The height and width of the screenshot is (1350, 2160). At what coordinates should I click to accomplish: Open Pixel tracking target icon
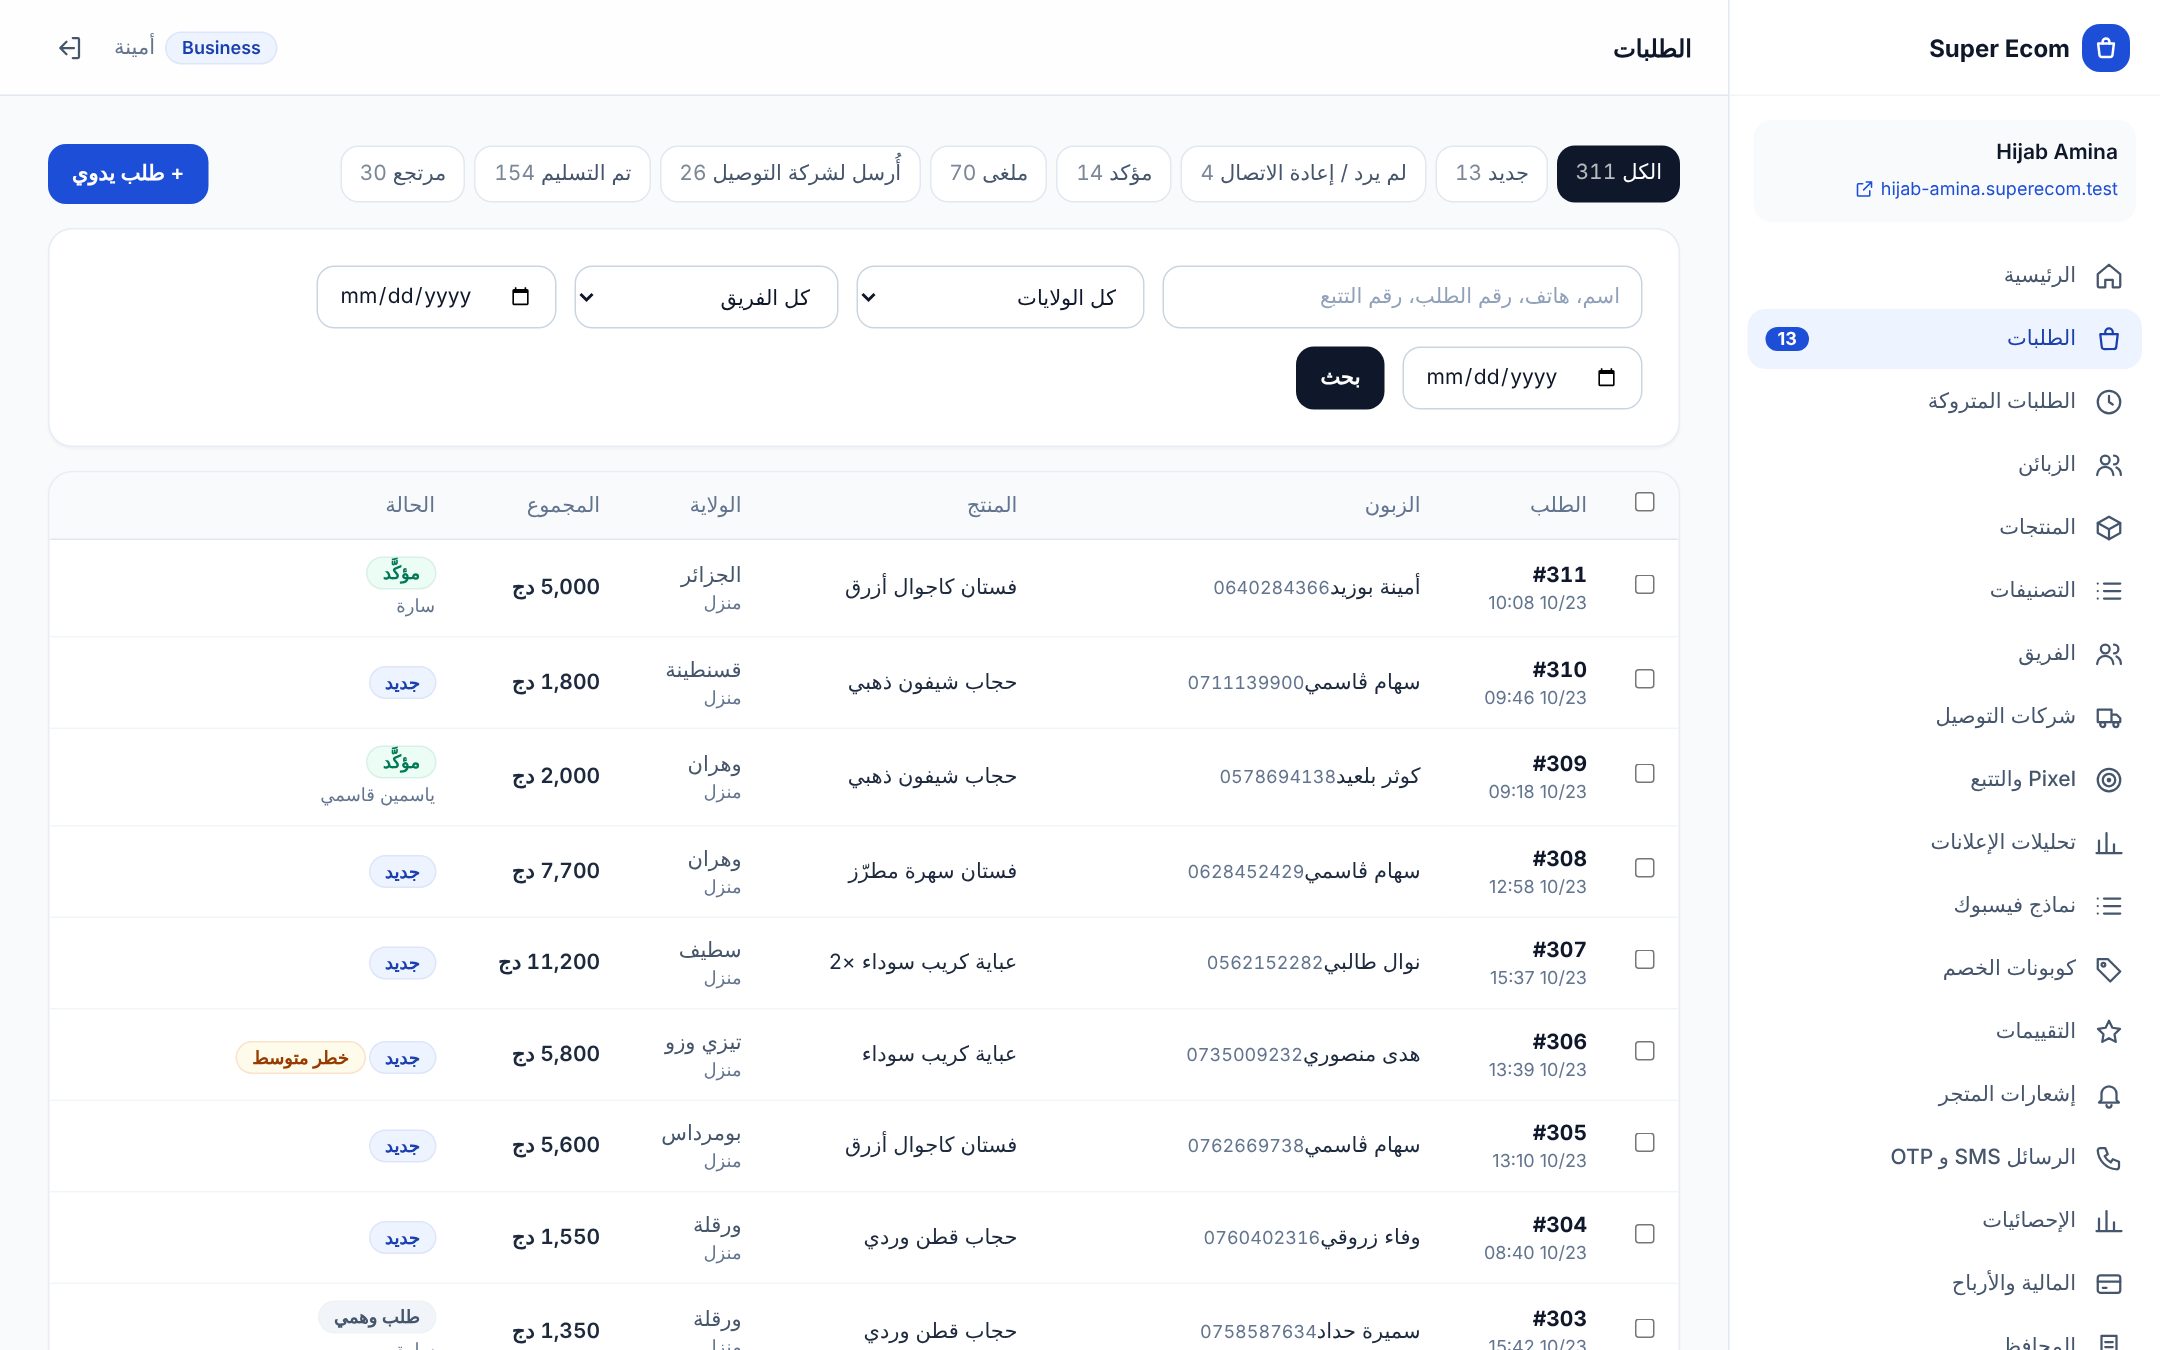coord(2108,780)
